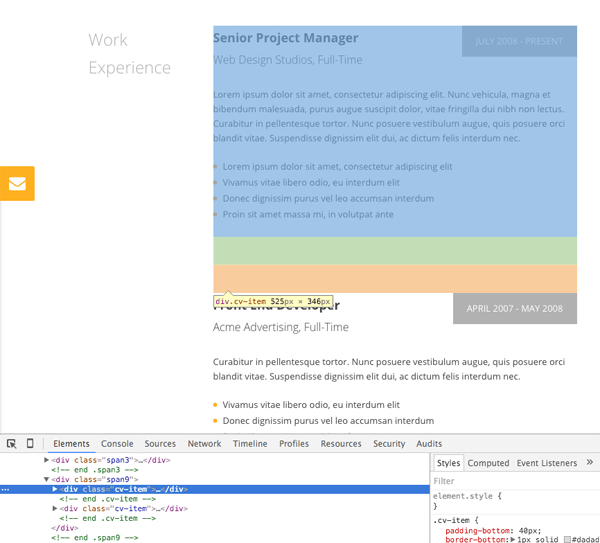
Task: Expand the span3 div node
Action: [x=46, y=460]
